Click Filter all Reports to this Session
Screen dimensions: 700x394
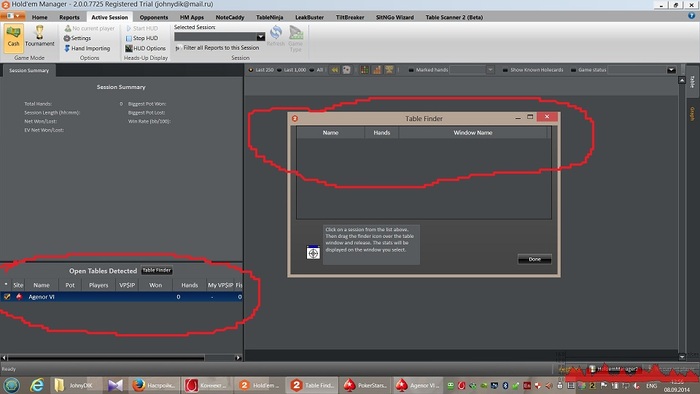coord(217,48)
